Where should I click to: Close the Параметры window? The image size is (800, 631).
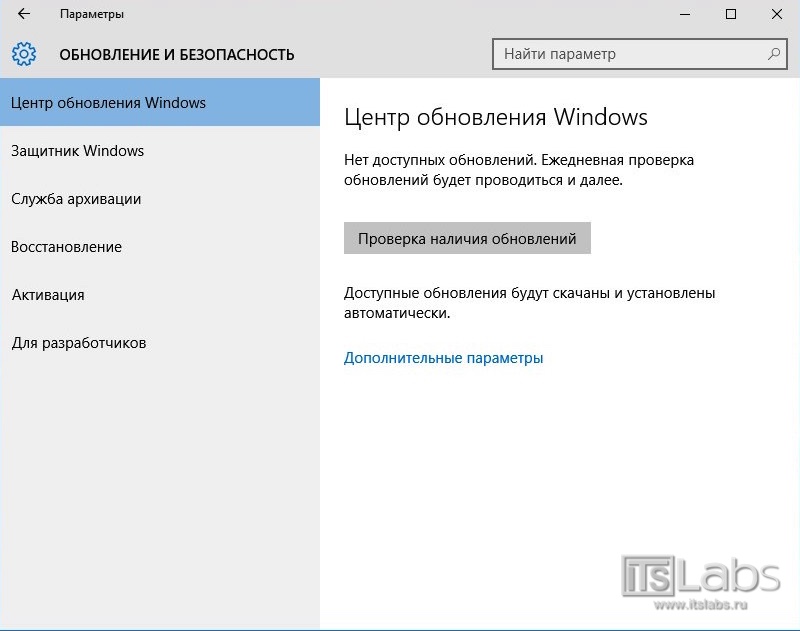[777, 14]
